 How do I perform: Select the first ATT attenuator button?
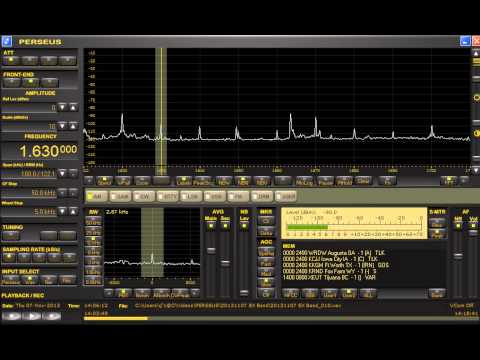11,60
